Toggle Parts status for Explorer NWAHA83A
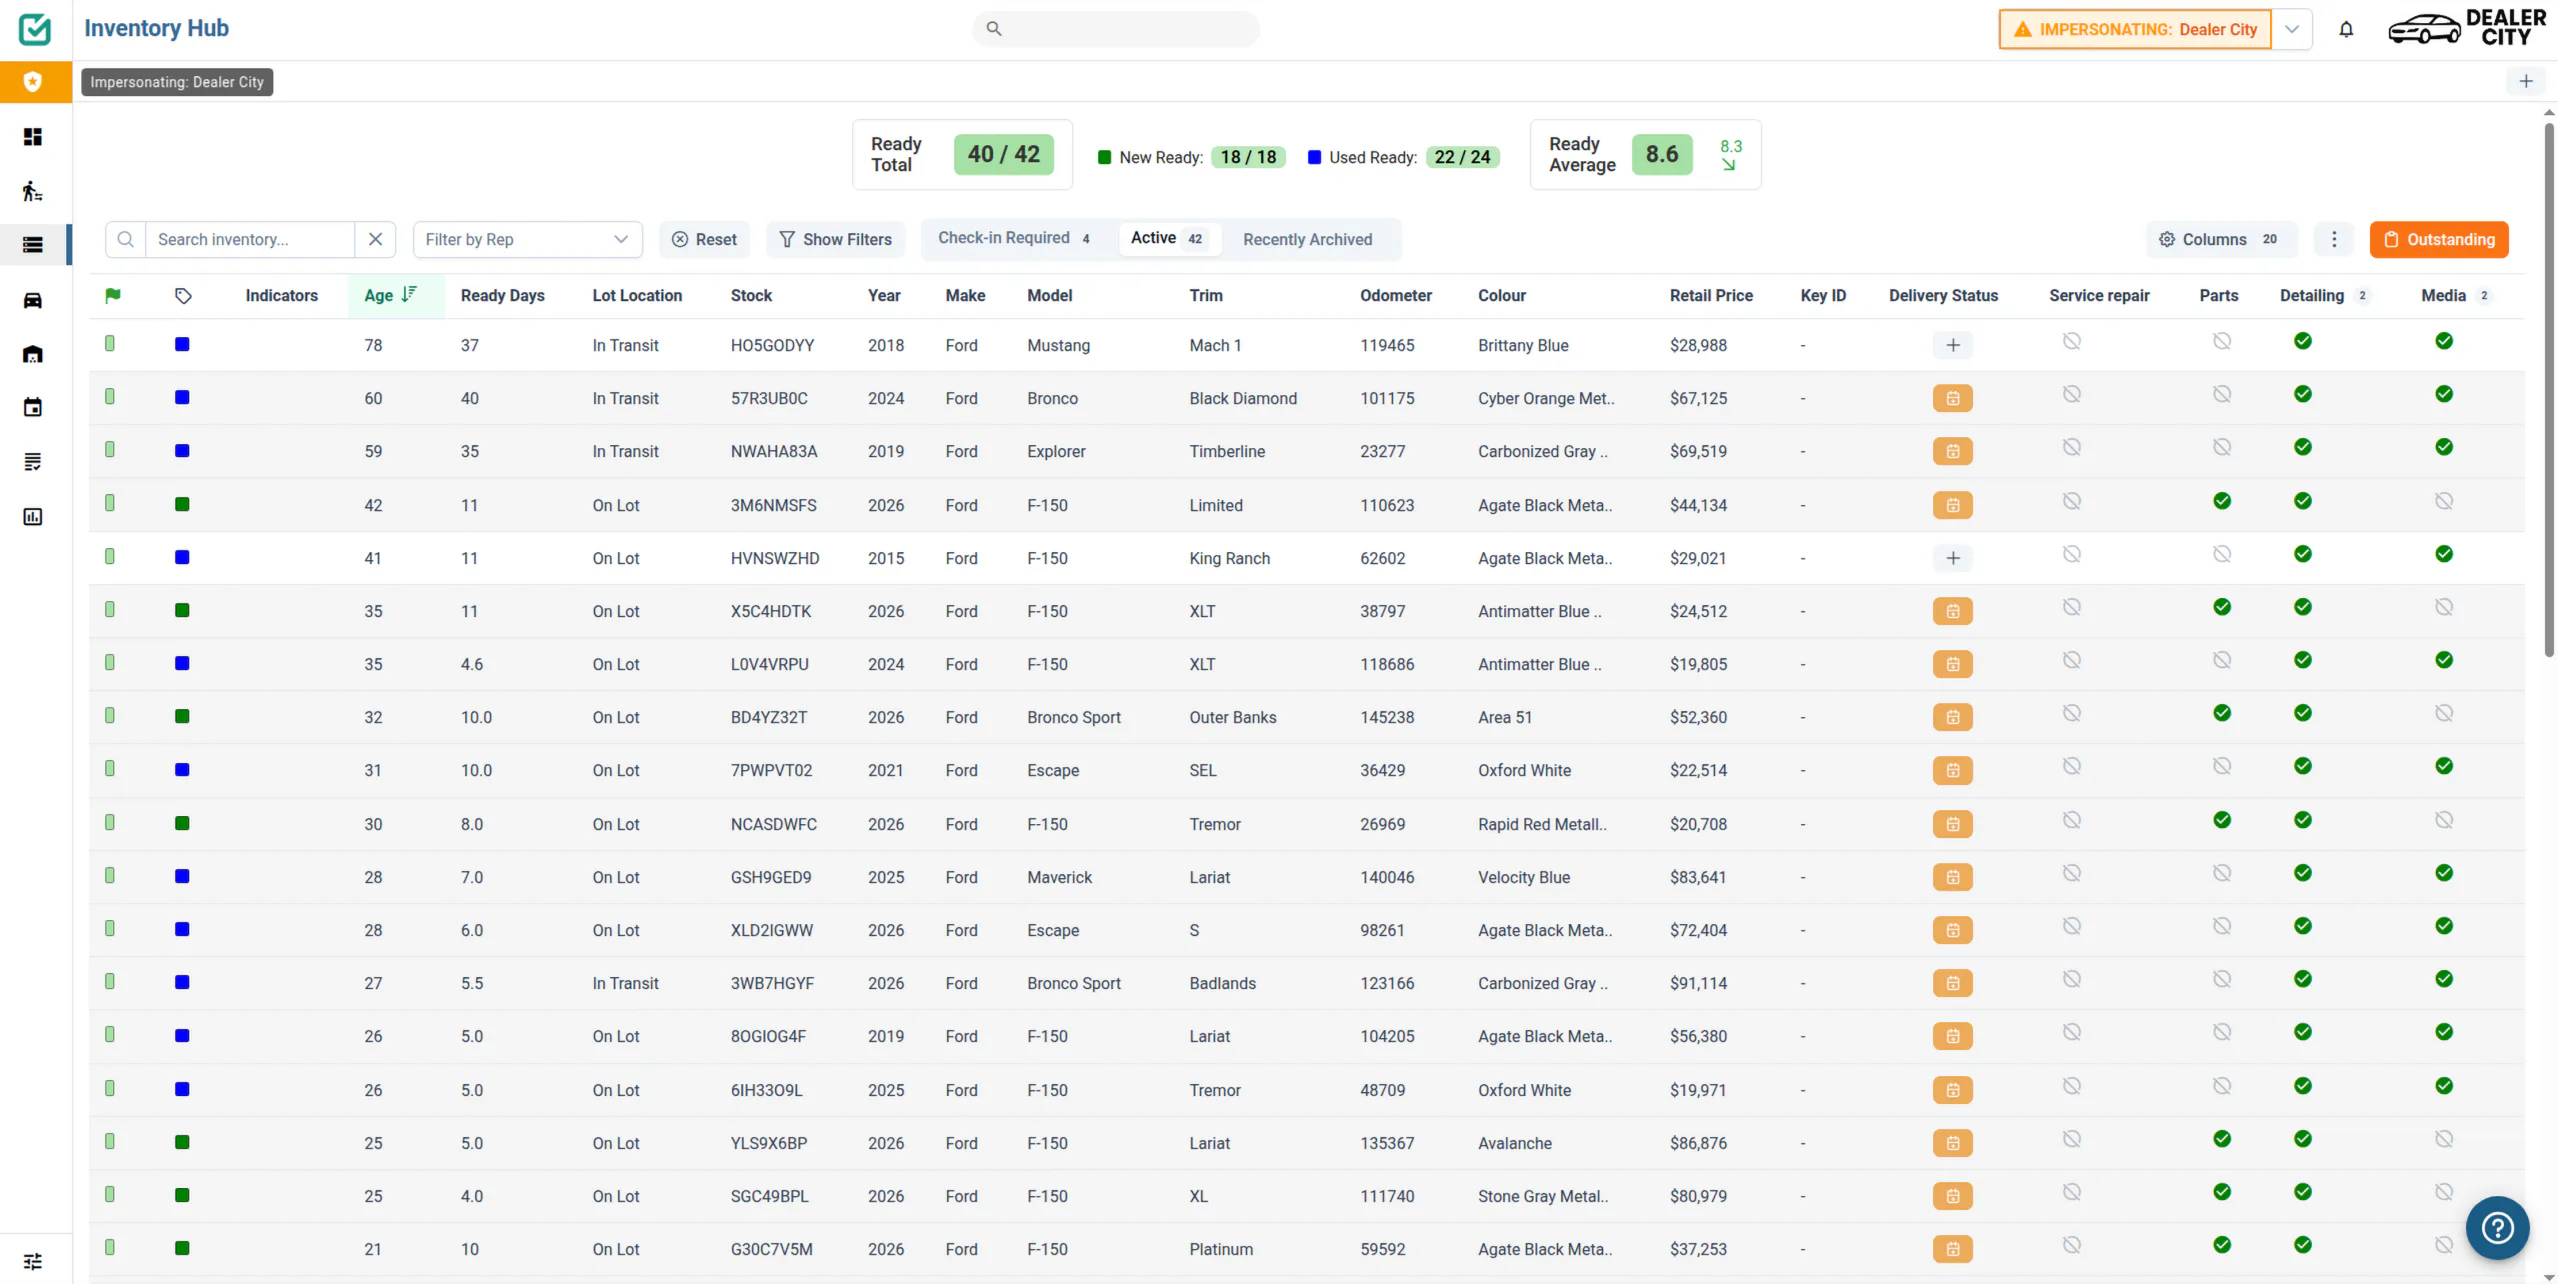This screenshot has width=2558, height=1284. click(x=2221, y=447)
